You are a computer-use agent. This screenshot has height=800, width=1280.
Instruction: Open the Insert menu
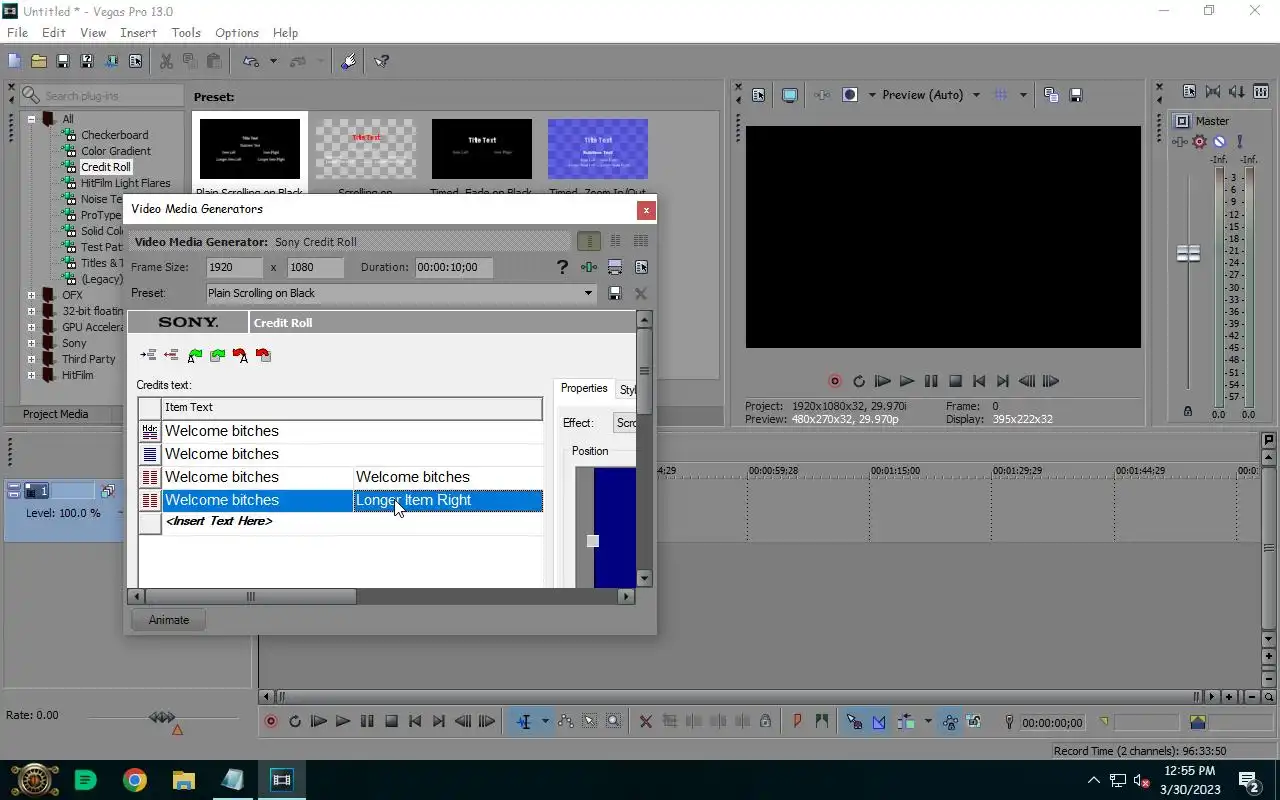[138, 33]
